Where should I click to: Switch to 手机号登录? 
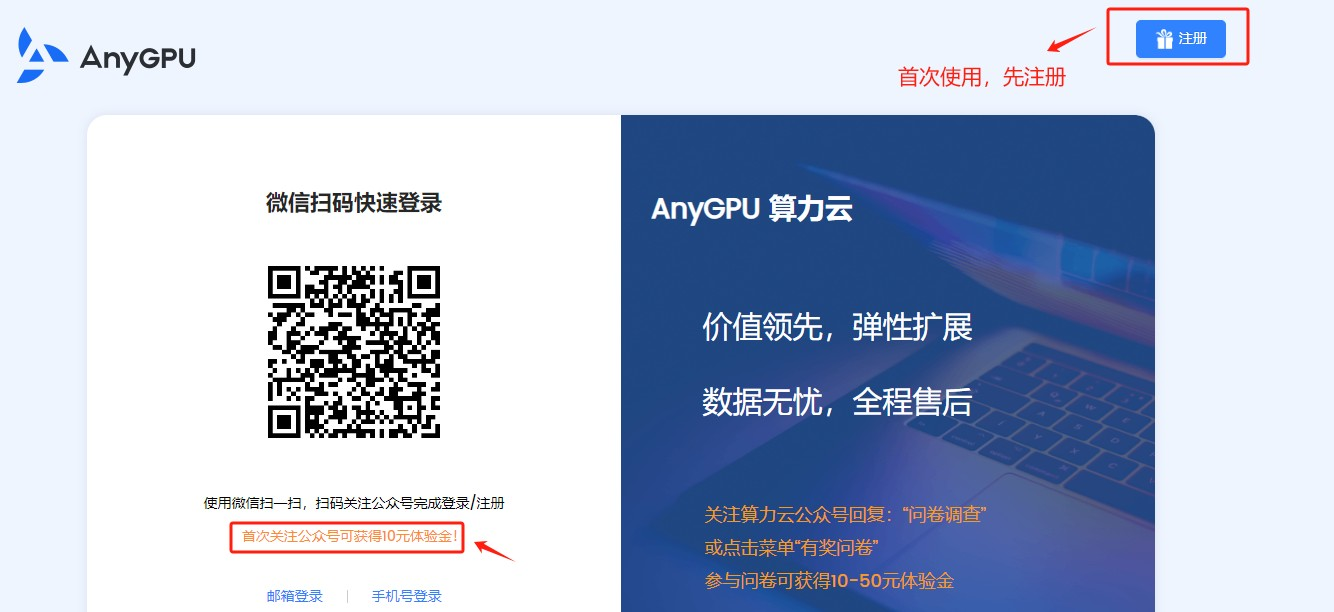tap(407, 596)
